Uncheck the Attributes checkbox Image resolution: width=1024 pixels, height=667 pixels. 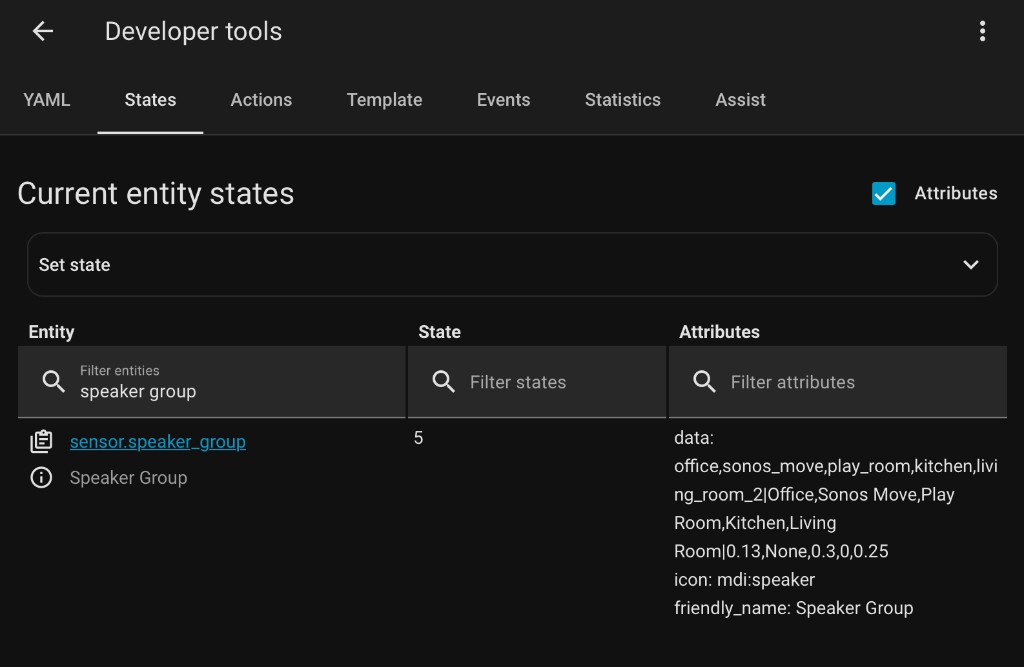tap(883, 194)
